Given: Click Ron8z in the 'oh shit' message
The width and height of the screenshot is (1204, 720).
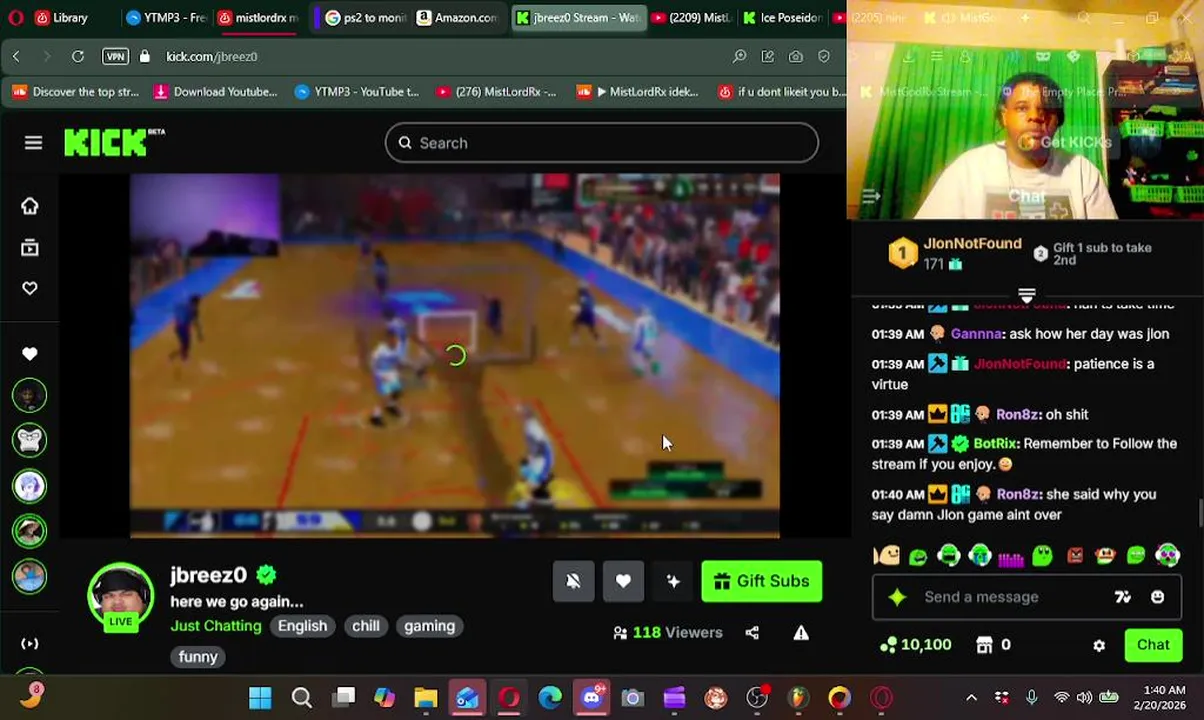Looking at the screenshot, I should [x=1017, y=414].
